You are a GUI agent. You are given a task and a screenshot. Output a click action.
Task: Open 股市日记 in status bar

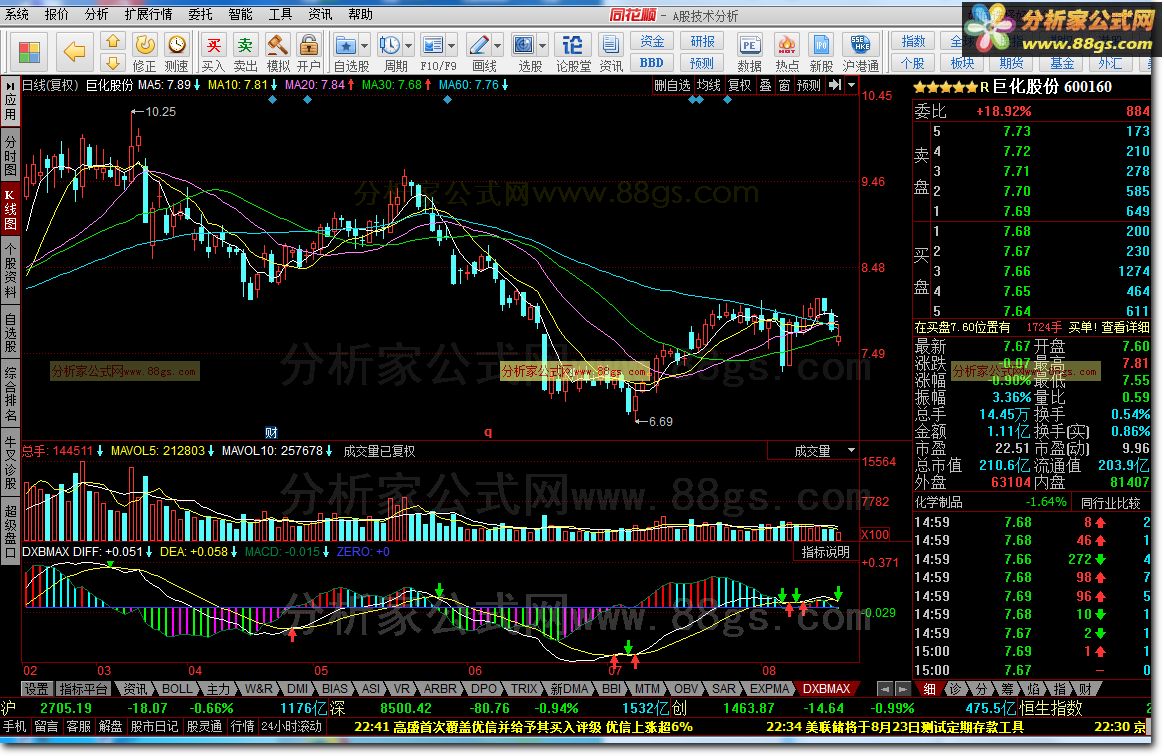[x=154, y=726]
